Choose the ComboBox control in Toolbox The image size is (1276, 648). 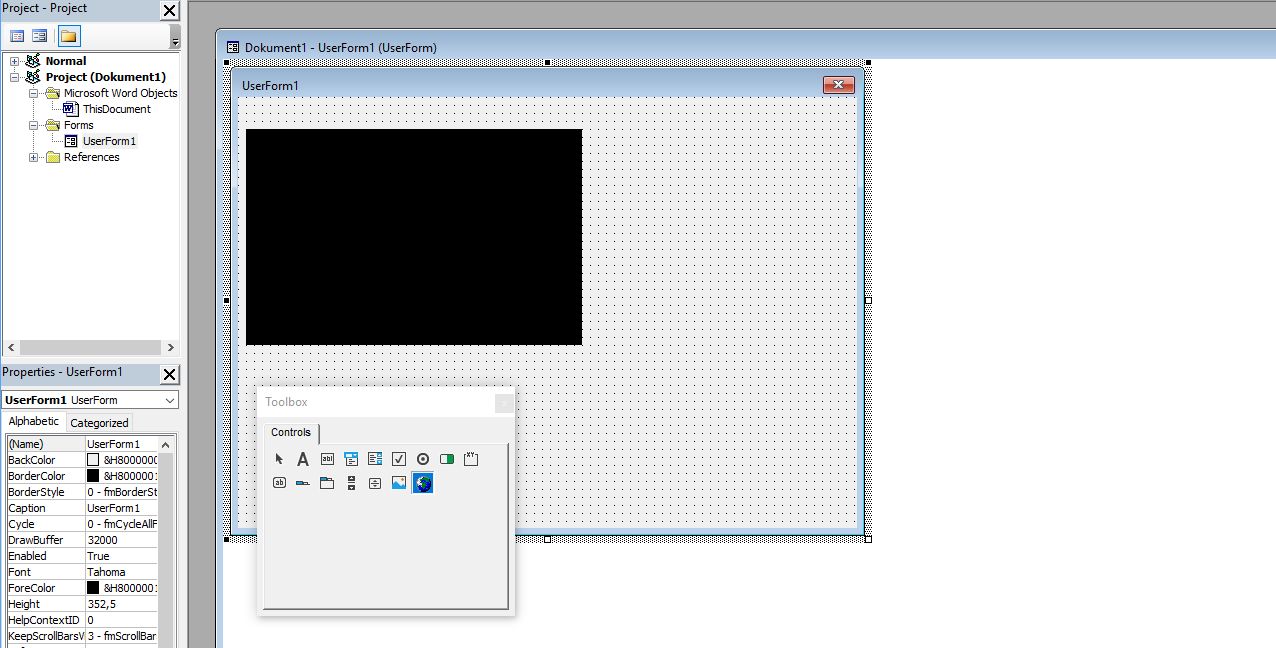pyautogui.click(x=351, y=459)
